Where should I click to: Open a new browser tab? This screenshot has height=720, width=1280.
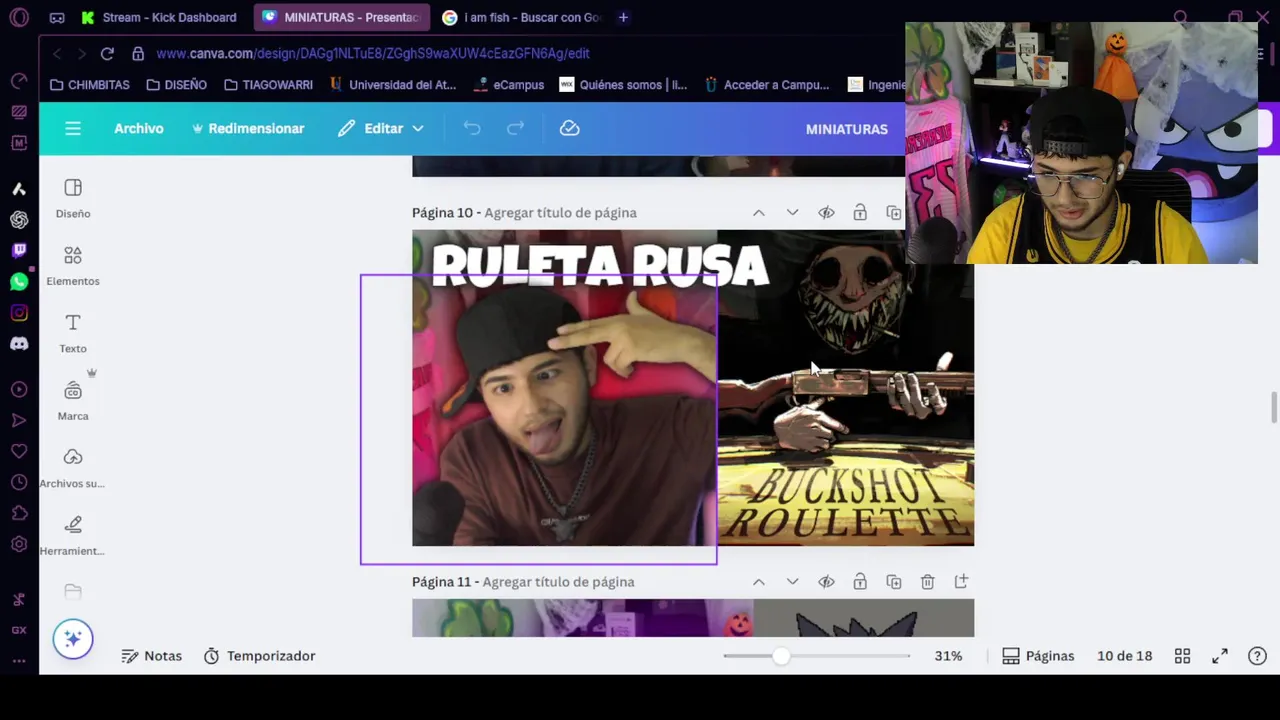[623, 17]
